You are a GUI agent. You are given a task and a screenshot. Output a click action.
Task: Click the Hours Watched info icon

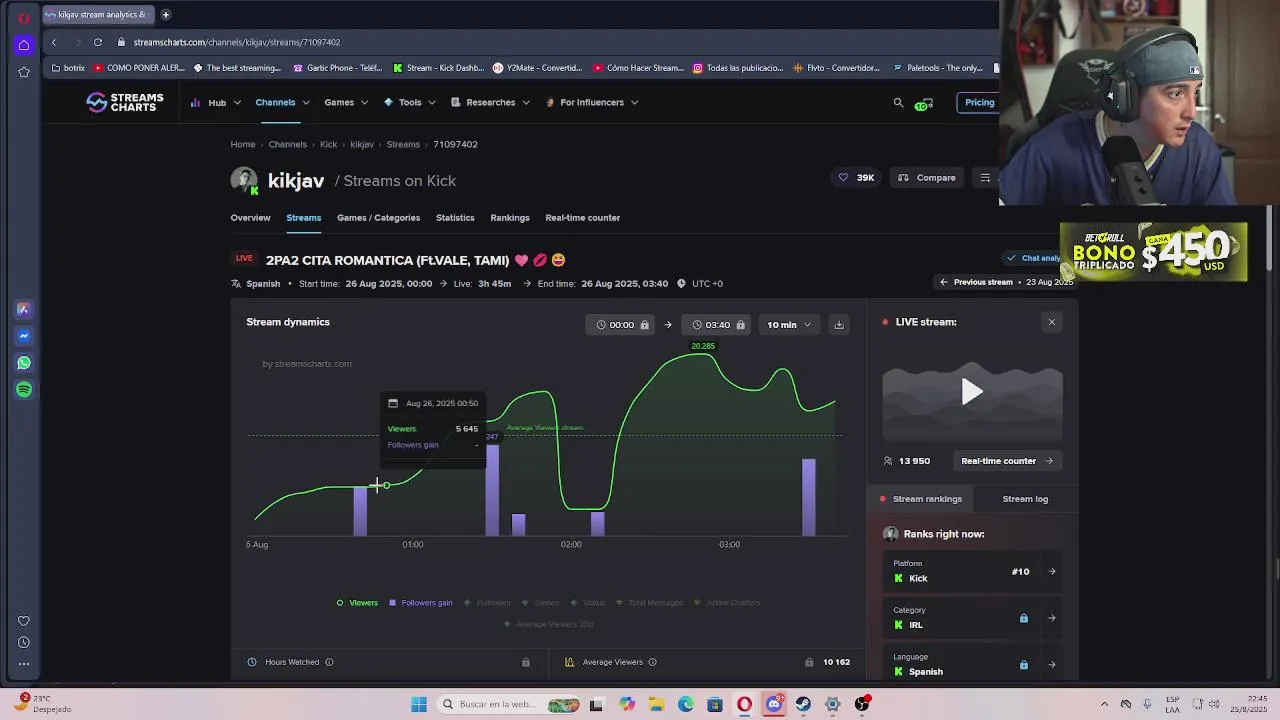point(329,662)
